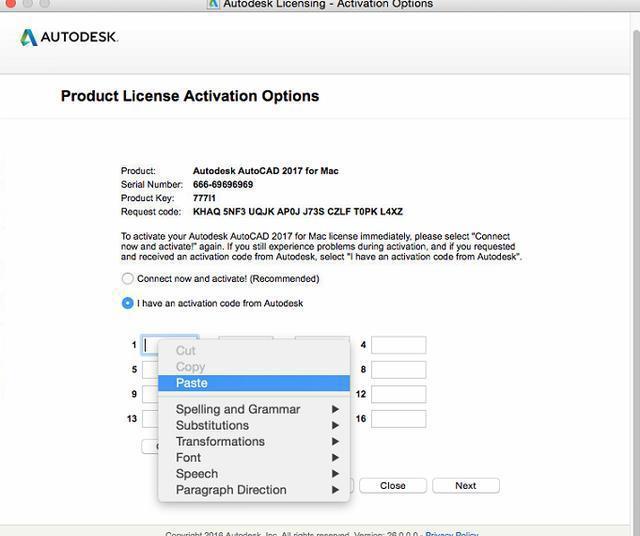Click the red window close button
This screenshot has width=640, height=536.
pyautogui.click(x=11, y=3)
